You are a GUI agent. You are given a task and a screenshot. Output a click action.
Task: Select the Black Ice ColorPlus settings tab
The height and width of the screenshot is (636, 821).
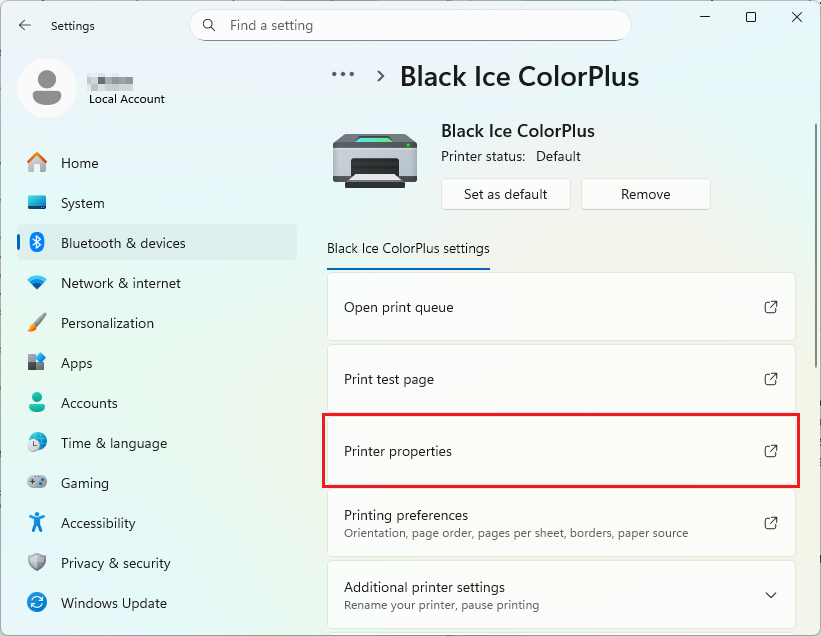pyautogui.click(x=408, y=249)
